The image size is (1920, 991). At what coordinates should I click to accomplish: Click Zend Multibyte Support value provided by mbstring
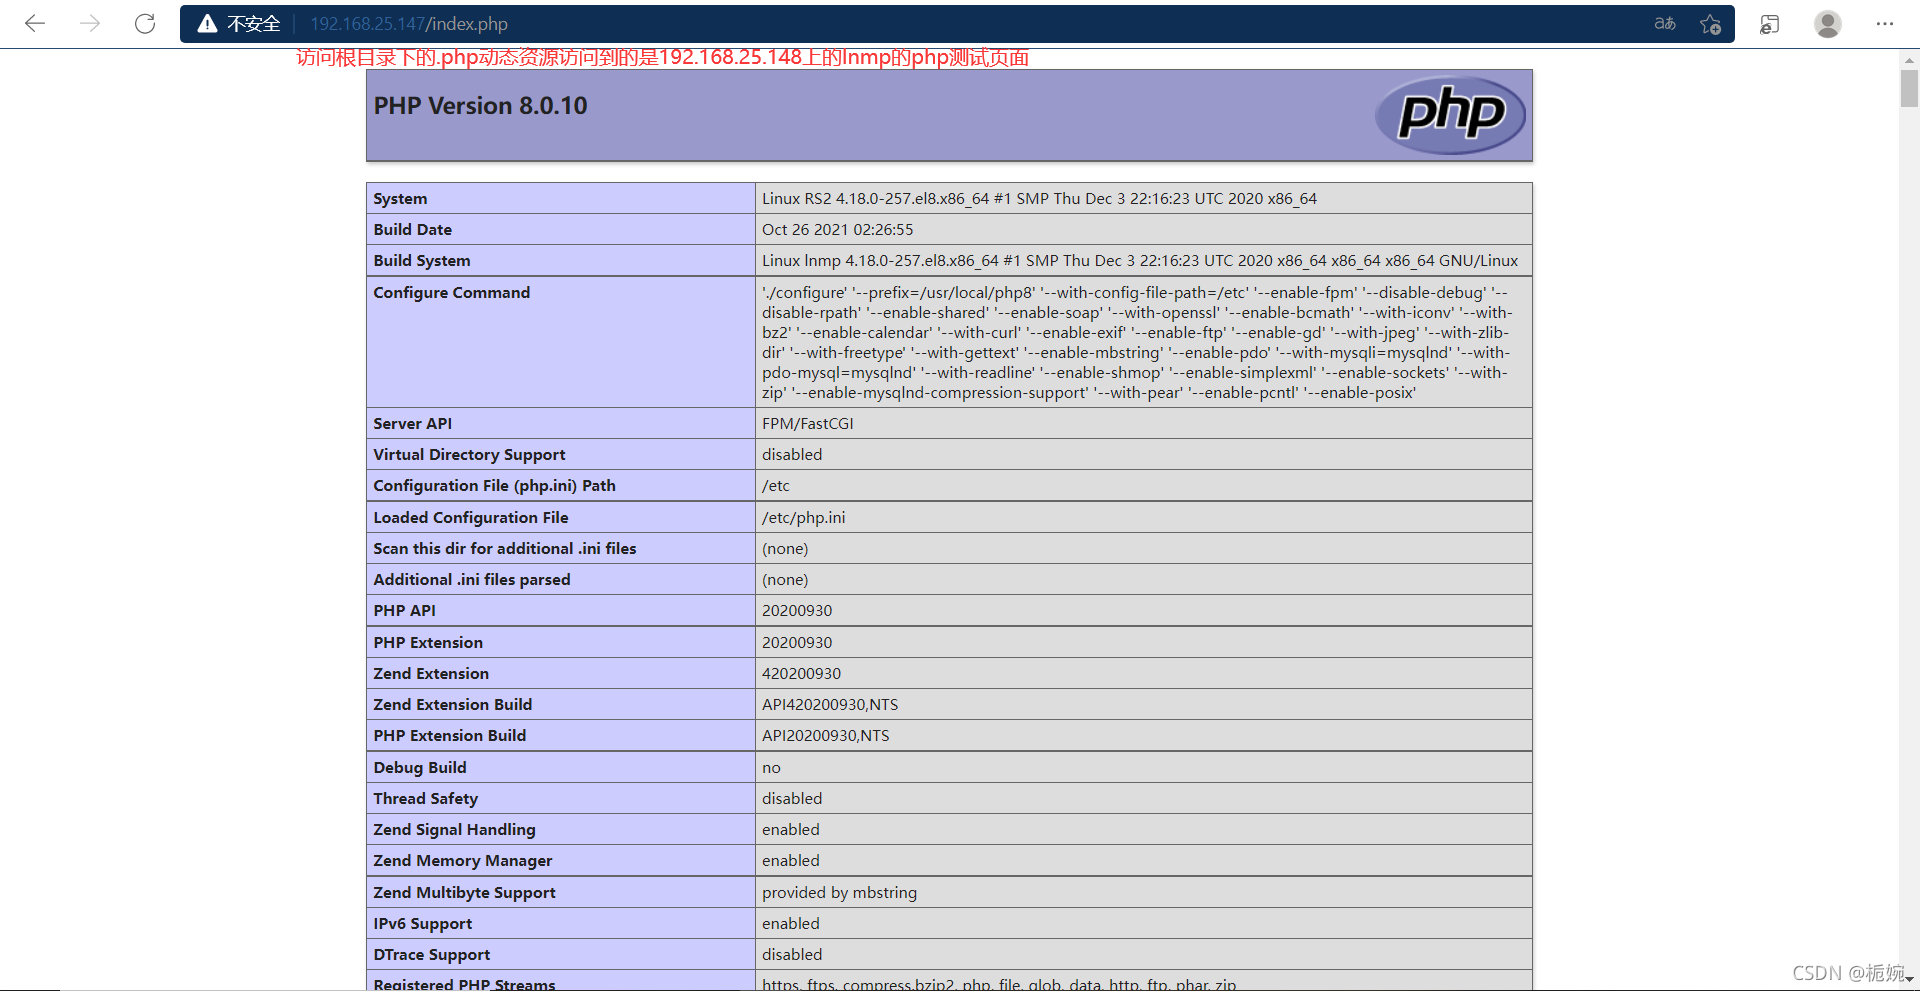click(839, 893)
